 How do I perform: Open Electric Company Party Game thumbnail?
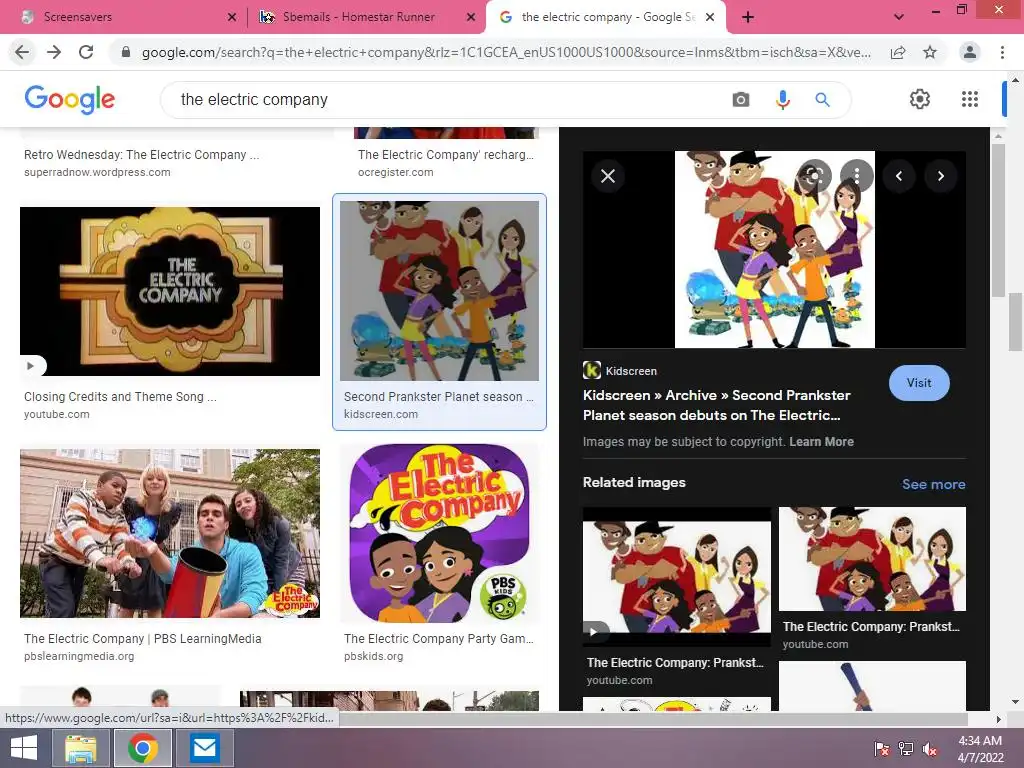(440, 533)
